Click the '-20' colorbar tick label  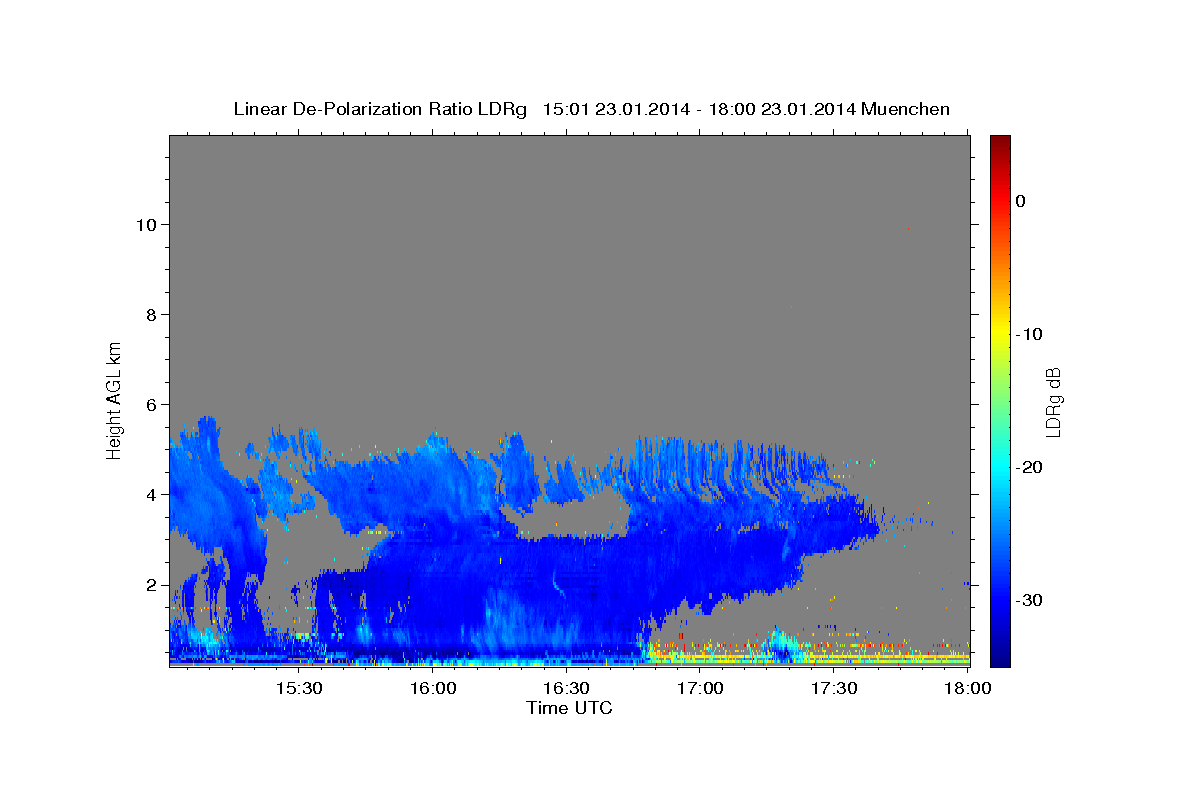1028,467
